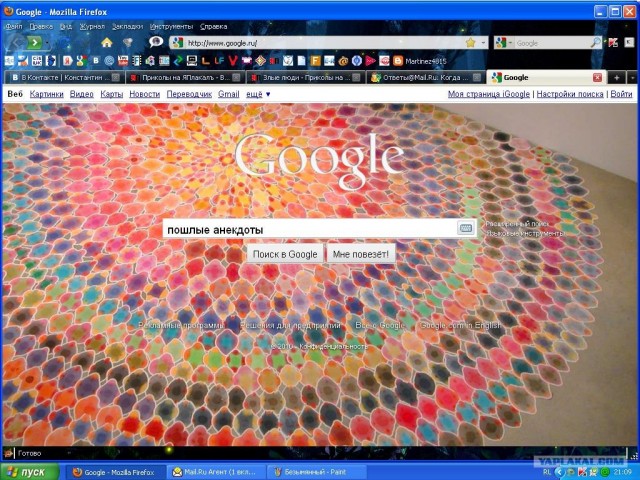Viewport: 640px width, 480px height.
Task: Open back/forward history dropdown arrow
Action: [x=47, y=42]
